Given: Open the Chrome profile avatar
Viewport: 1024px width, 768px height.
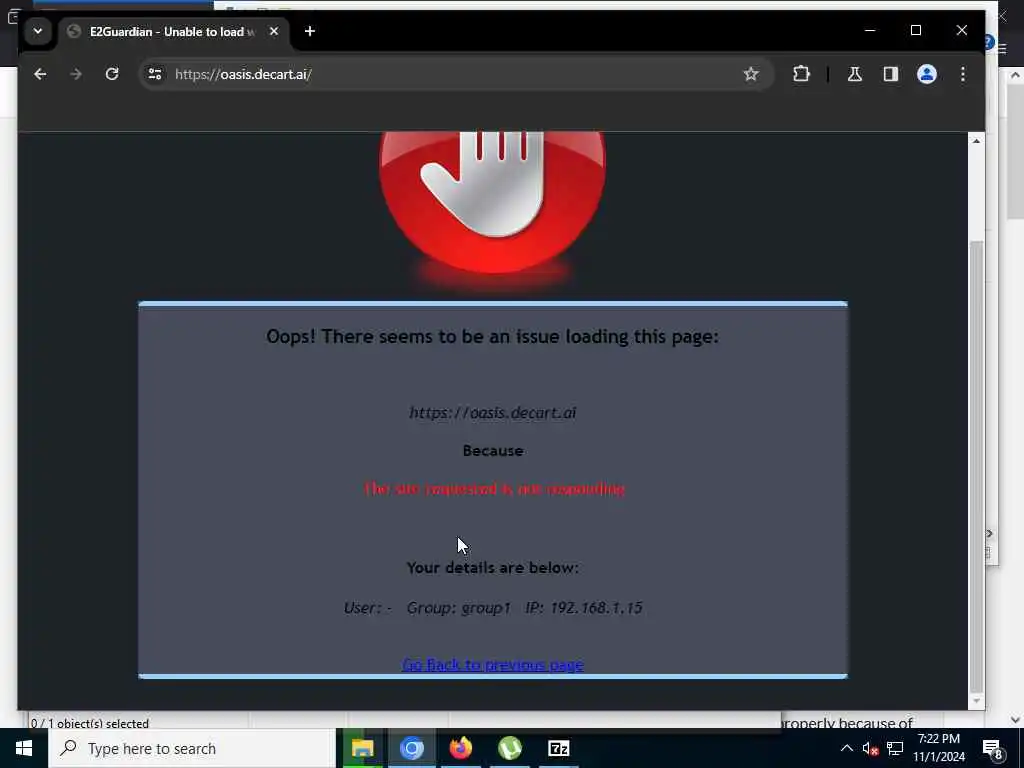Looking at the screenshot, I should pos(927,74).
